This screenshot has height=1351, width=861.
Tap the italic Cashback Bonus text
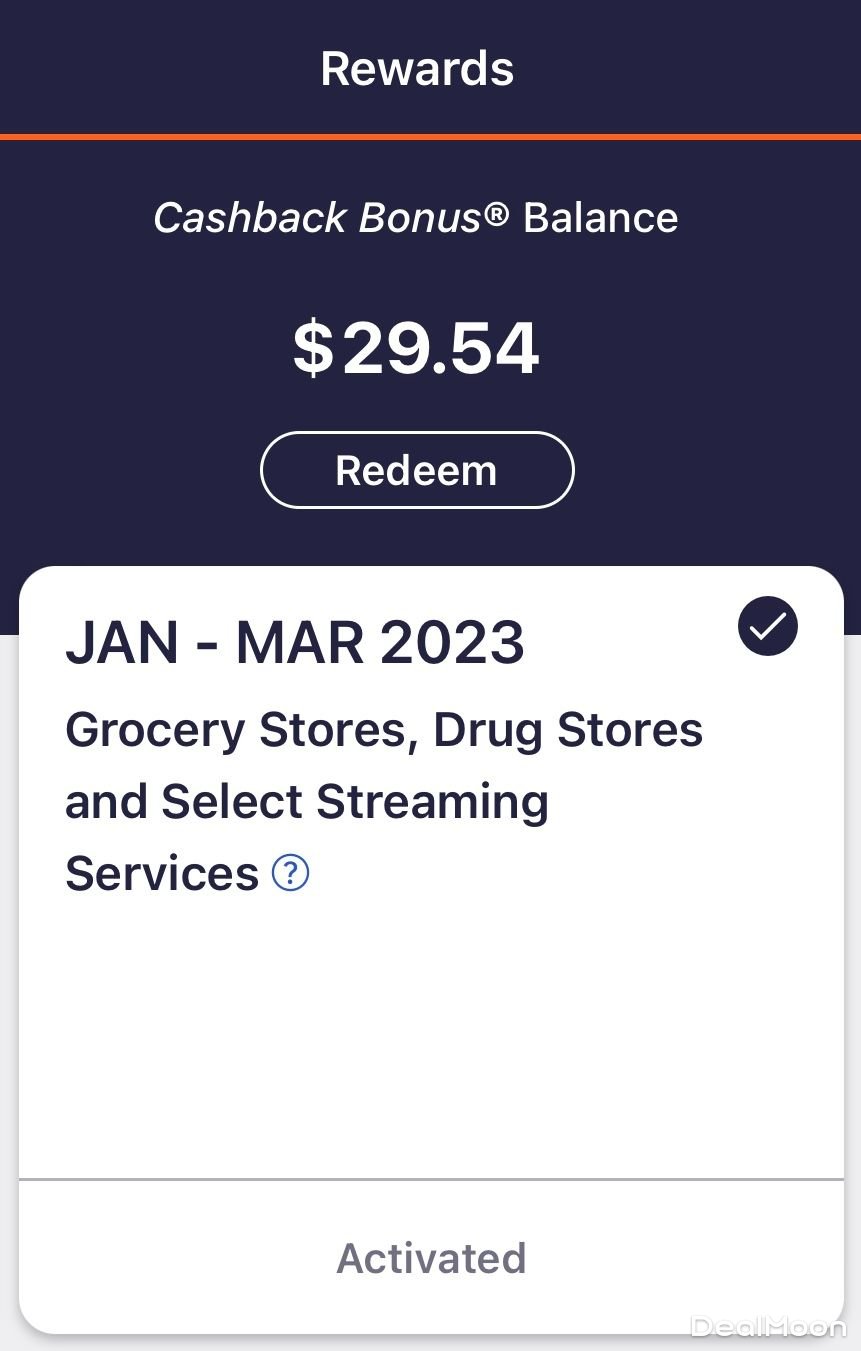[x=318, y=217]
